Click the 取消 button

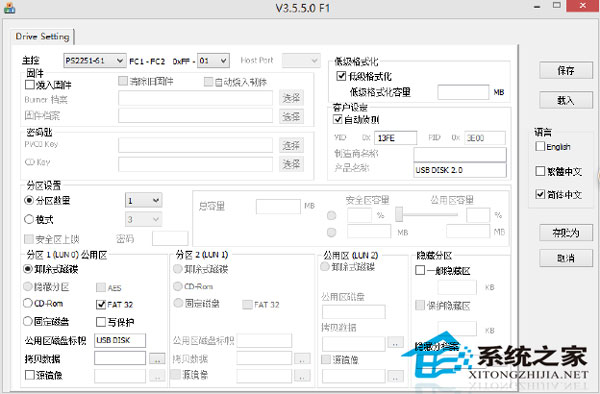[x=566, y=258]
